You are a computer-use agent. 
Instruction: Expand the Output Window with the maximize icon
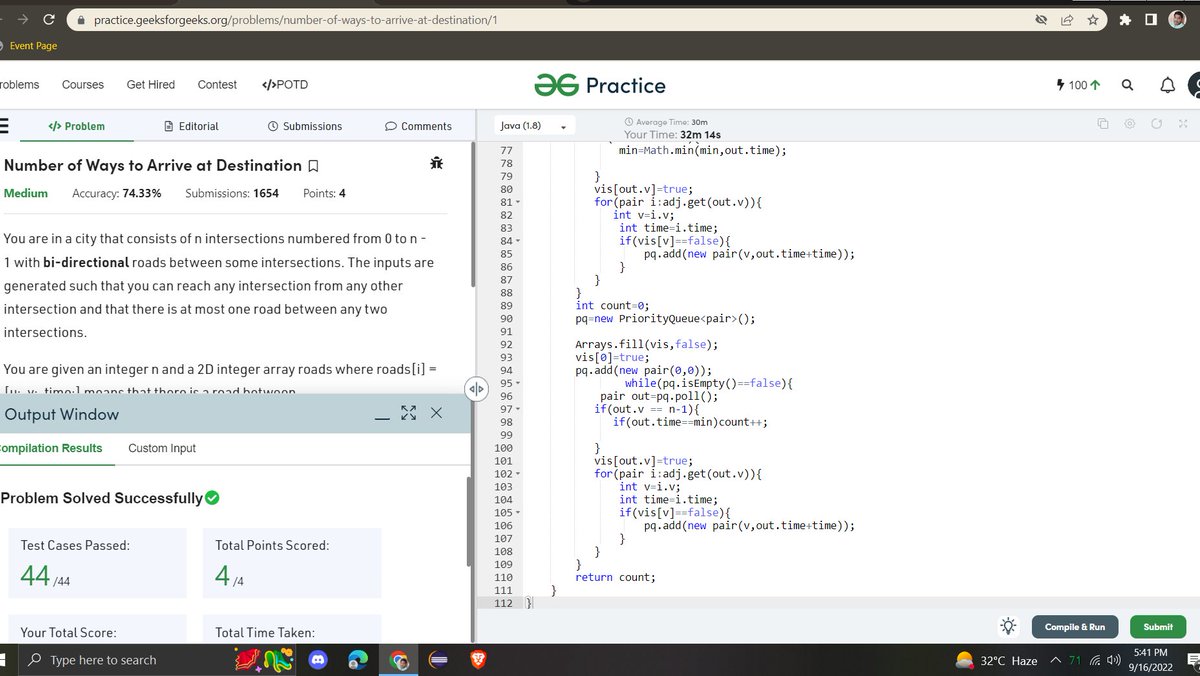408,413
